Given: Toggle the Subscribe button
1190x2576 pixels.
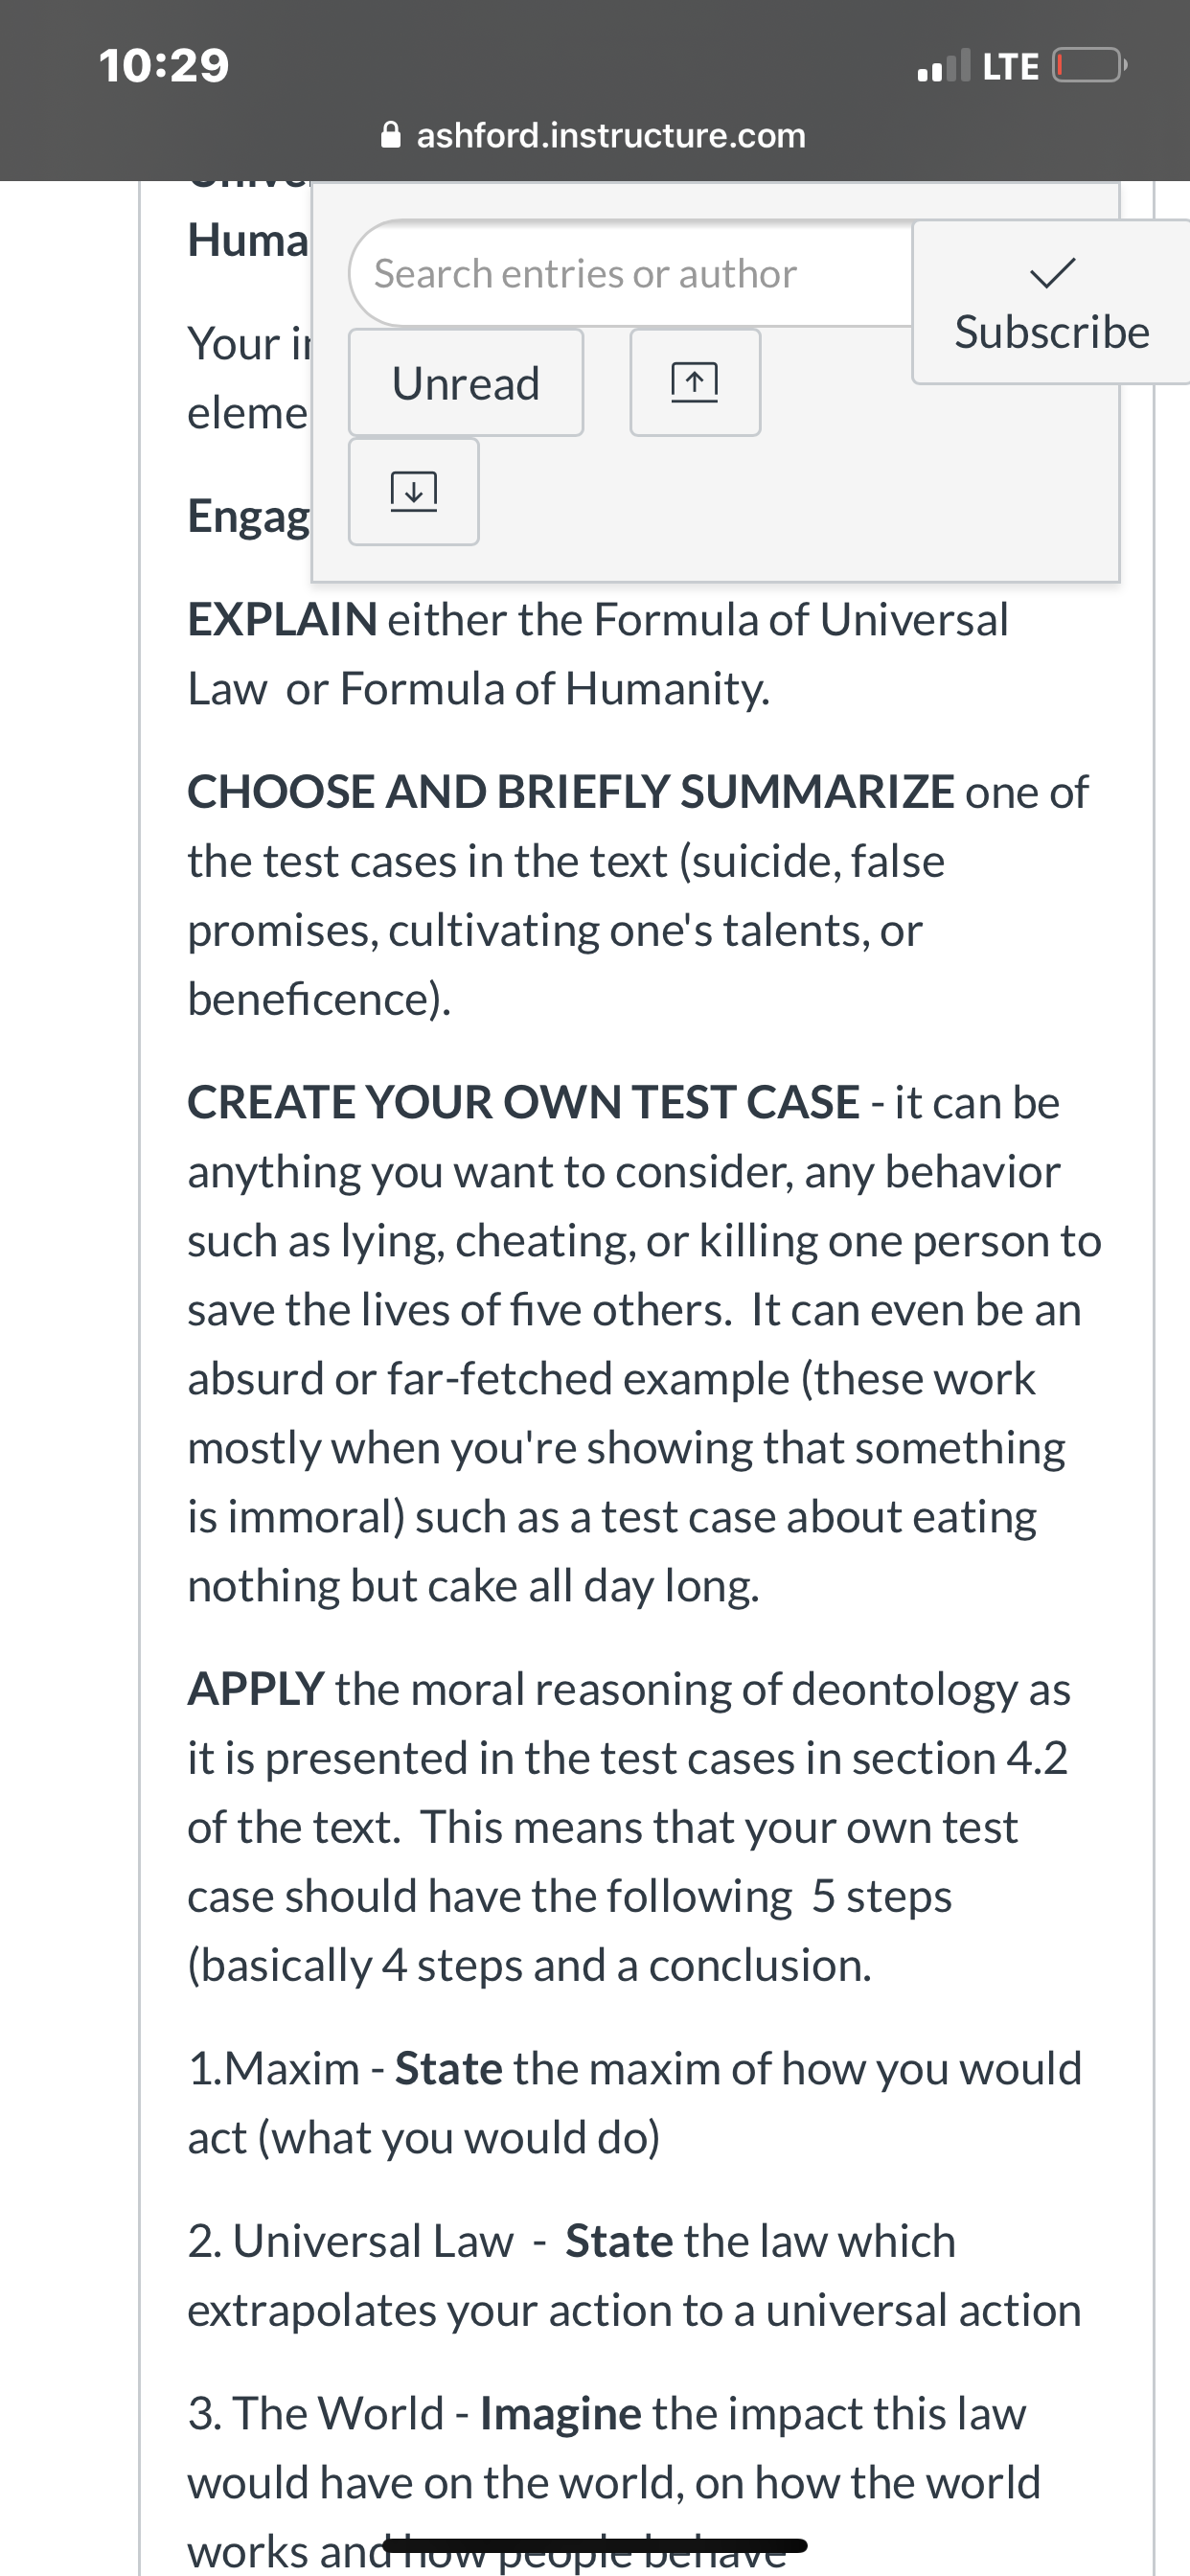Looking at the screenshot, I should coord(1052,302).
